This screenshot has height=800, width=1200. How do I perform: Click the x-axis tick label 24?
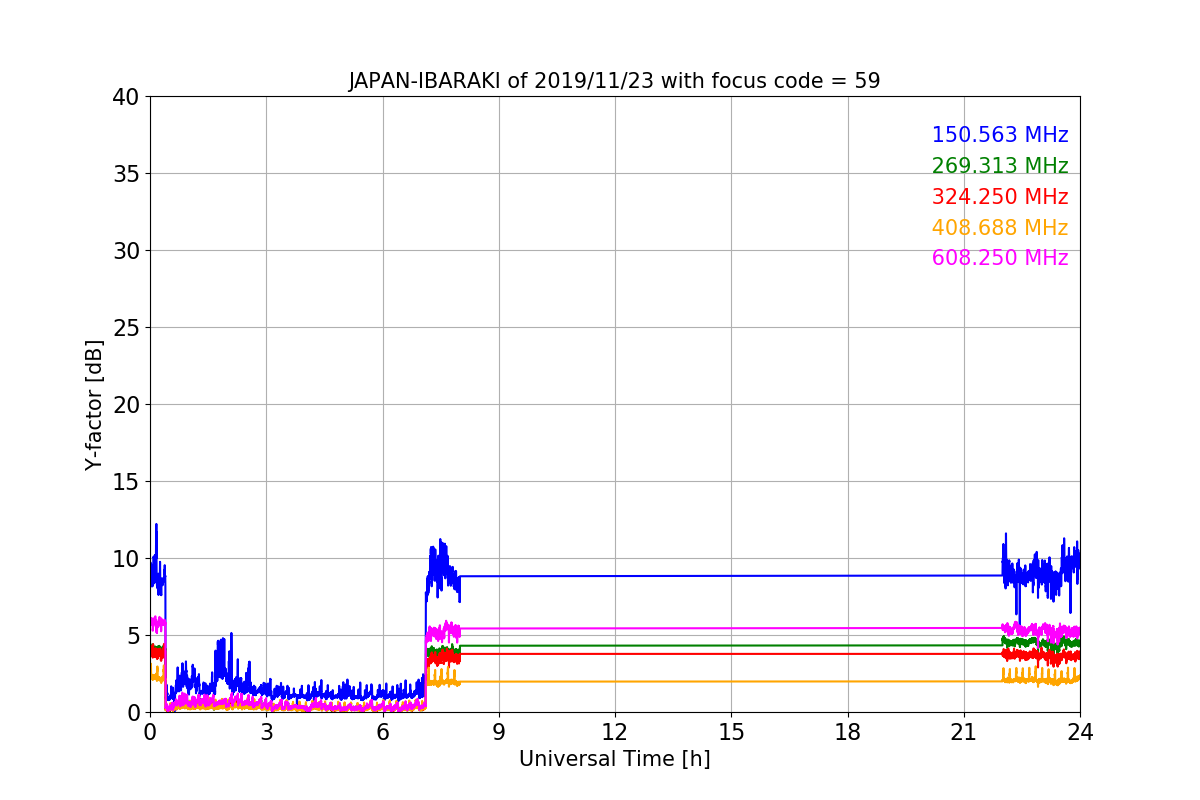[1080, 732]
